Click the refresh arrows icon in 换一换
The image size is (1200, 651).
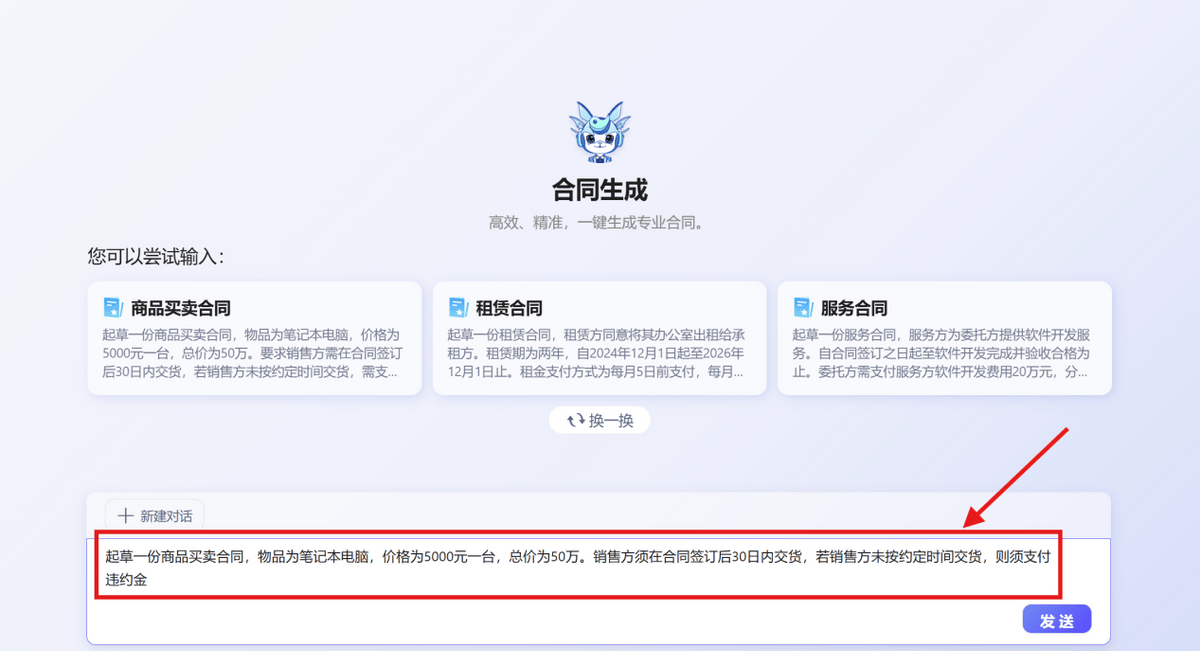(x=576, y=421)
